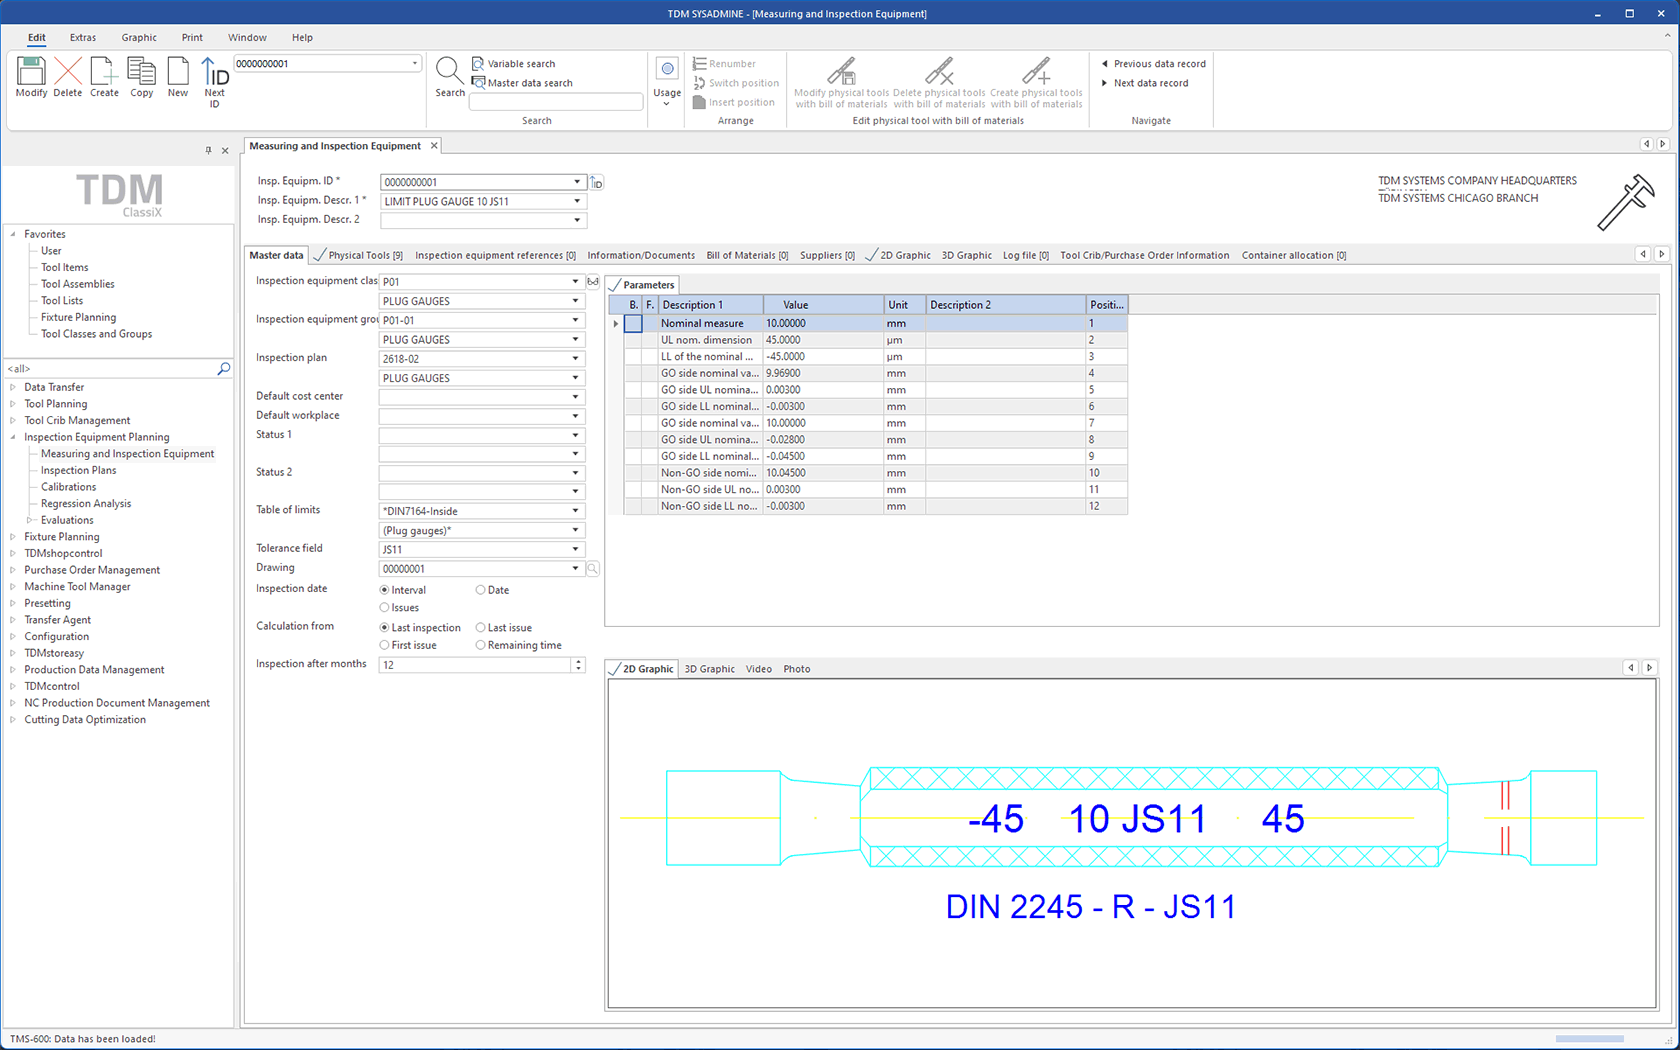Click the Search magnifier icon

pos(450,71)
